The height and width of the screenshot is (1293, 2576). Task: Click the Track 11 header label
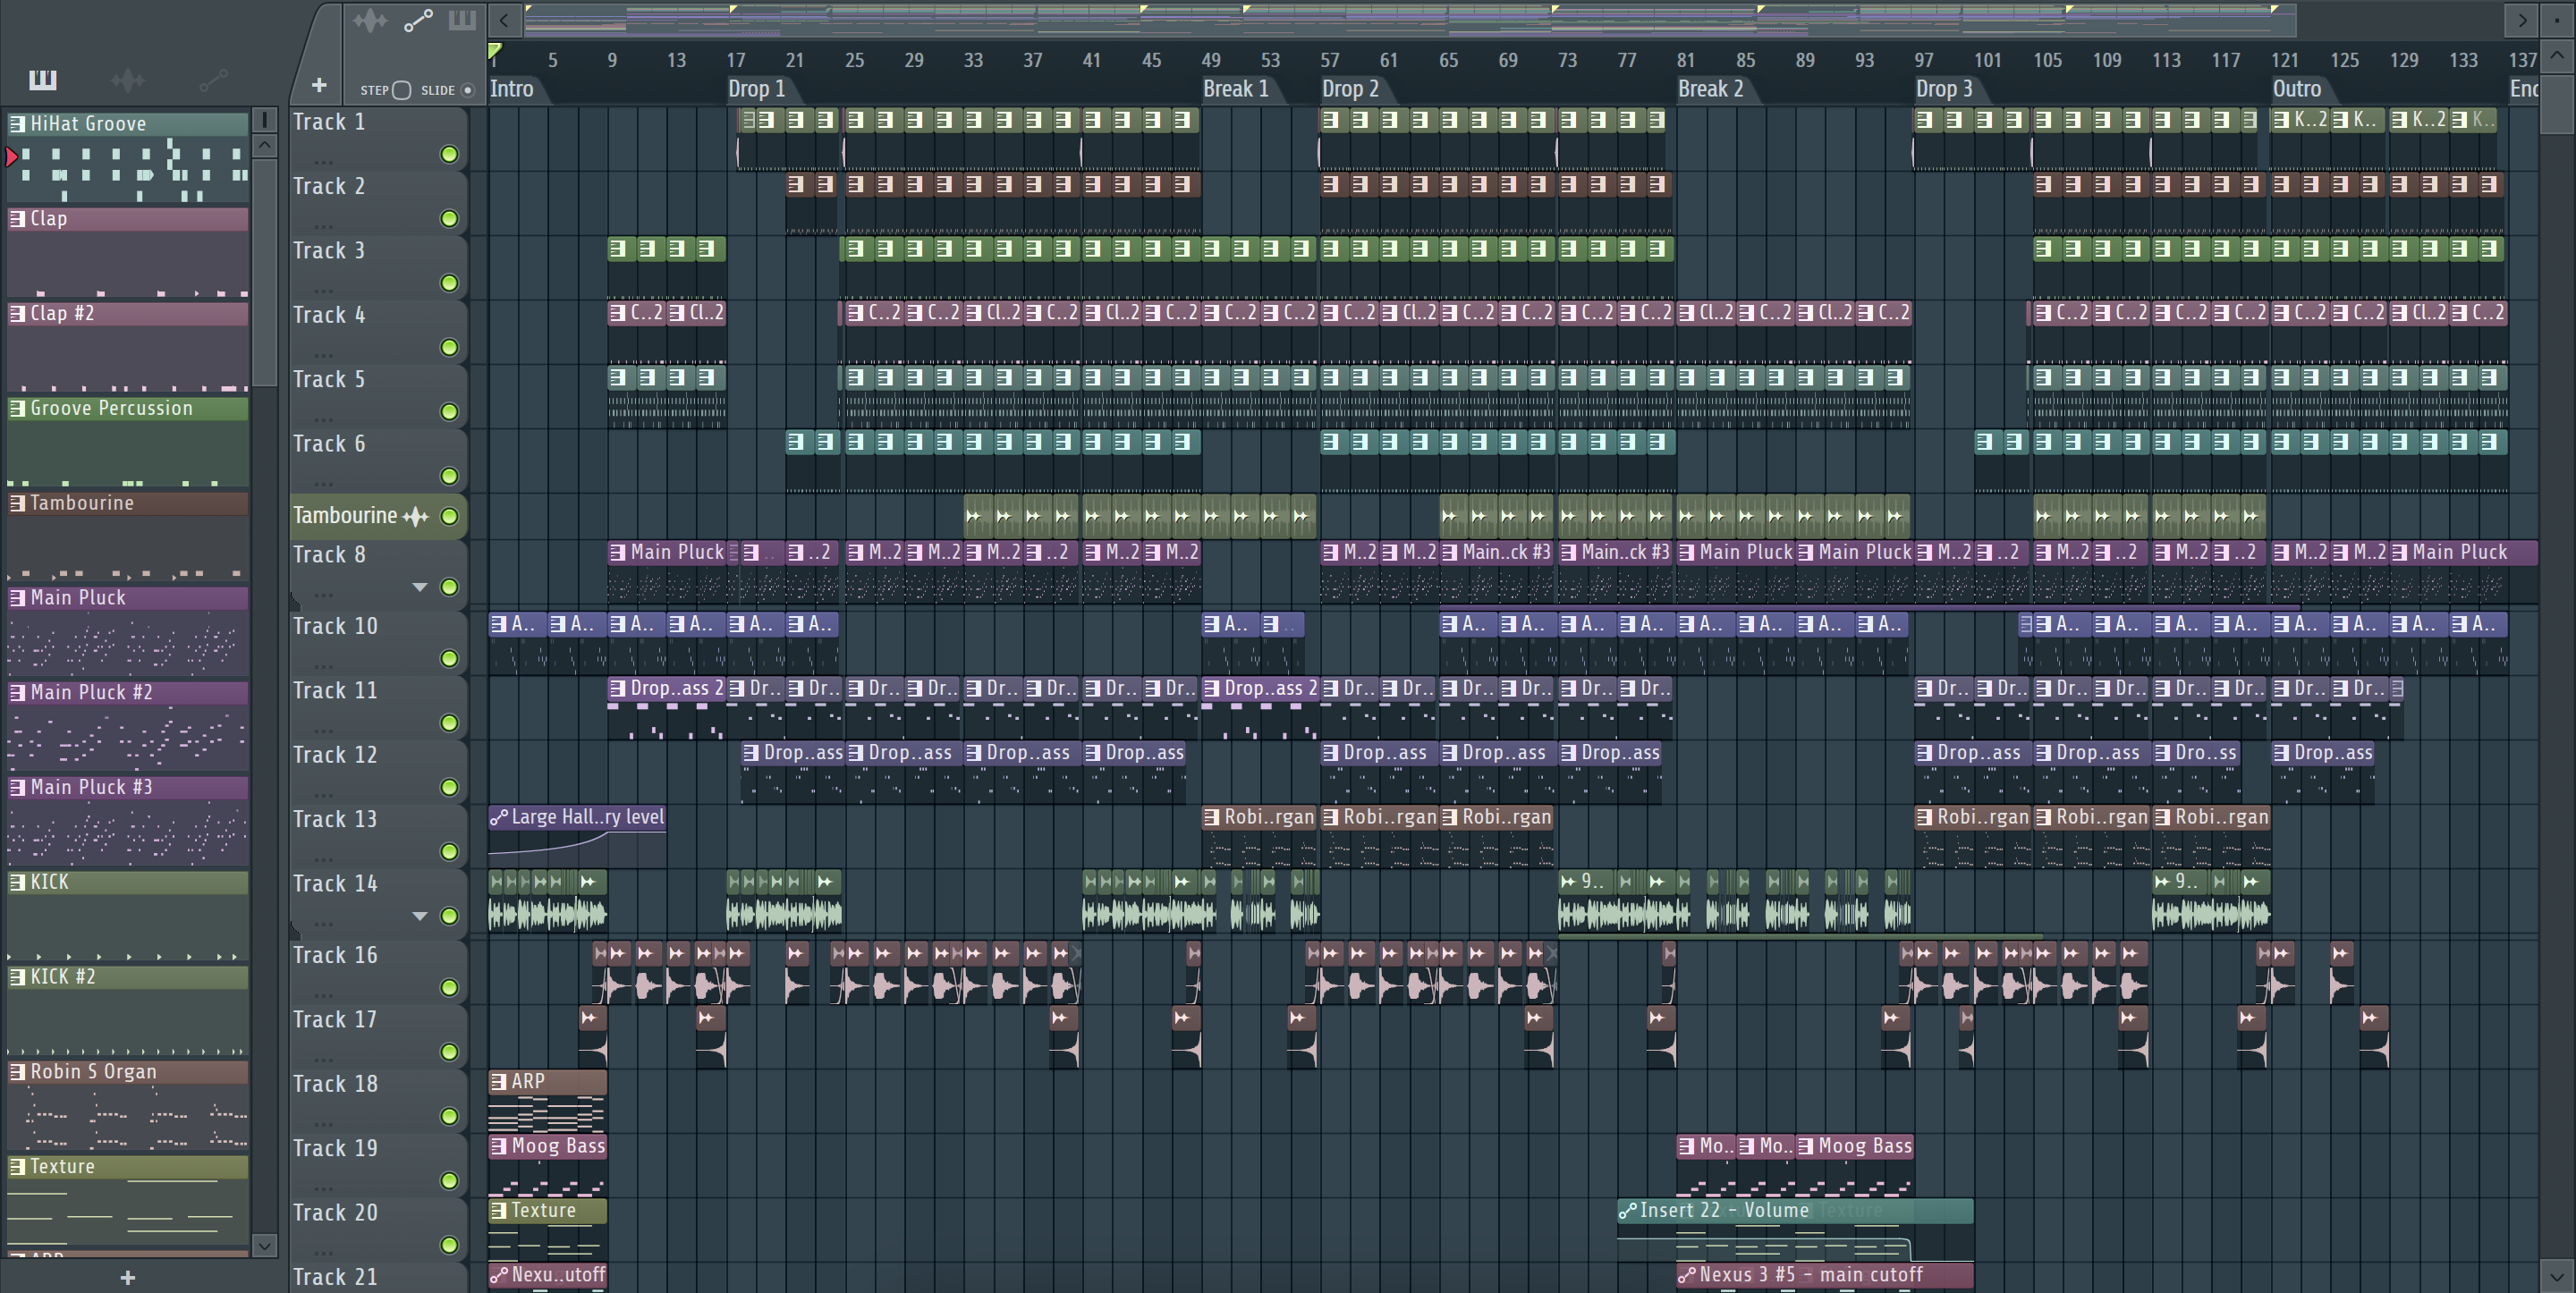(335, 690)
